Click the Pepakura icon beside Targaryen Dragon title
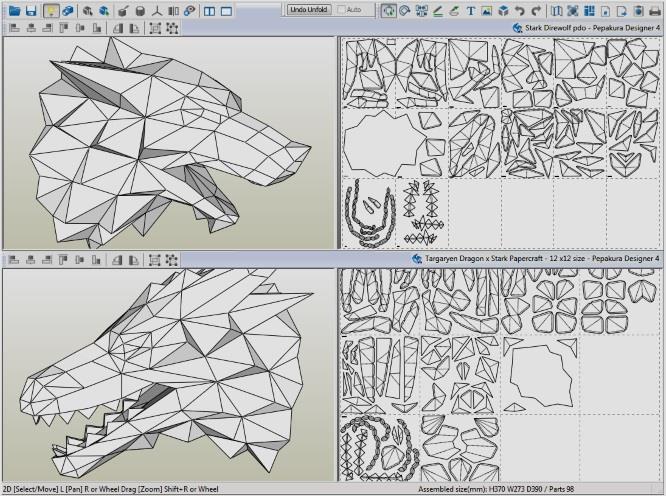 417,258
